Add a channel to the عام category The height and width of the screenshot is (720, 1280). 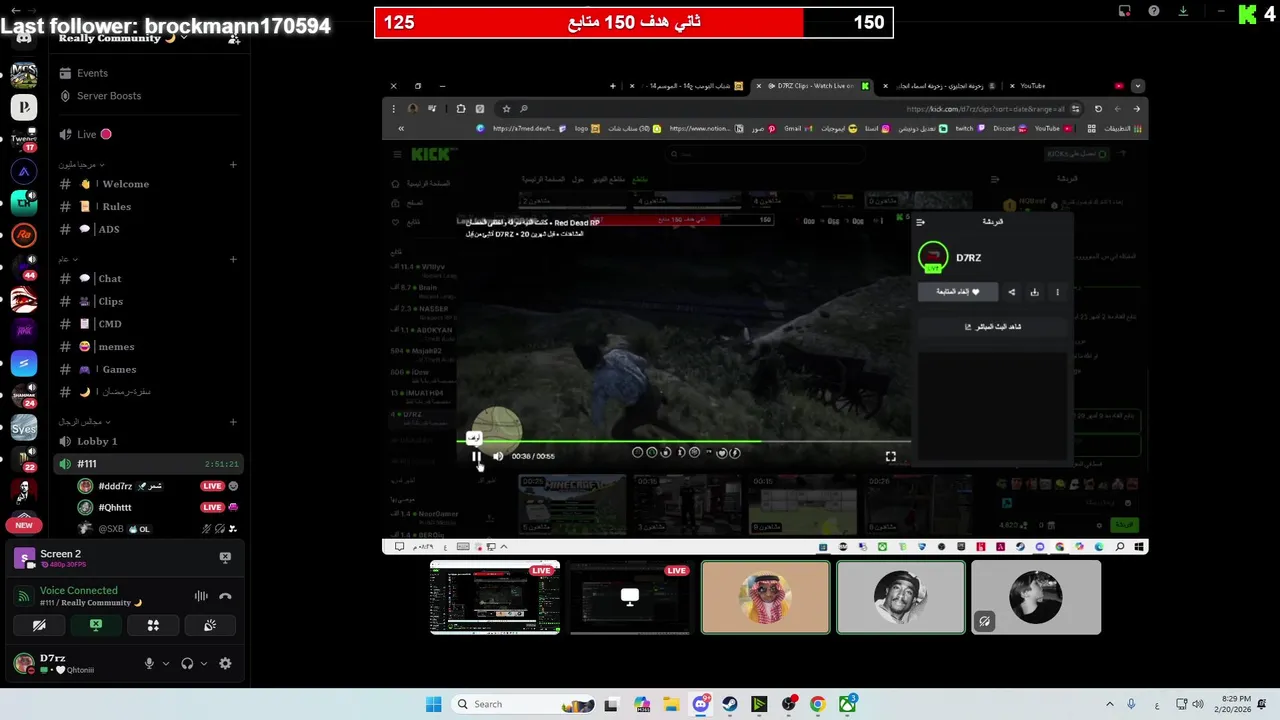(233, 259)
